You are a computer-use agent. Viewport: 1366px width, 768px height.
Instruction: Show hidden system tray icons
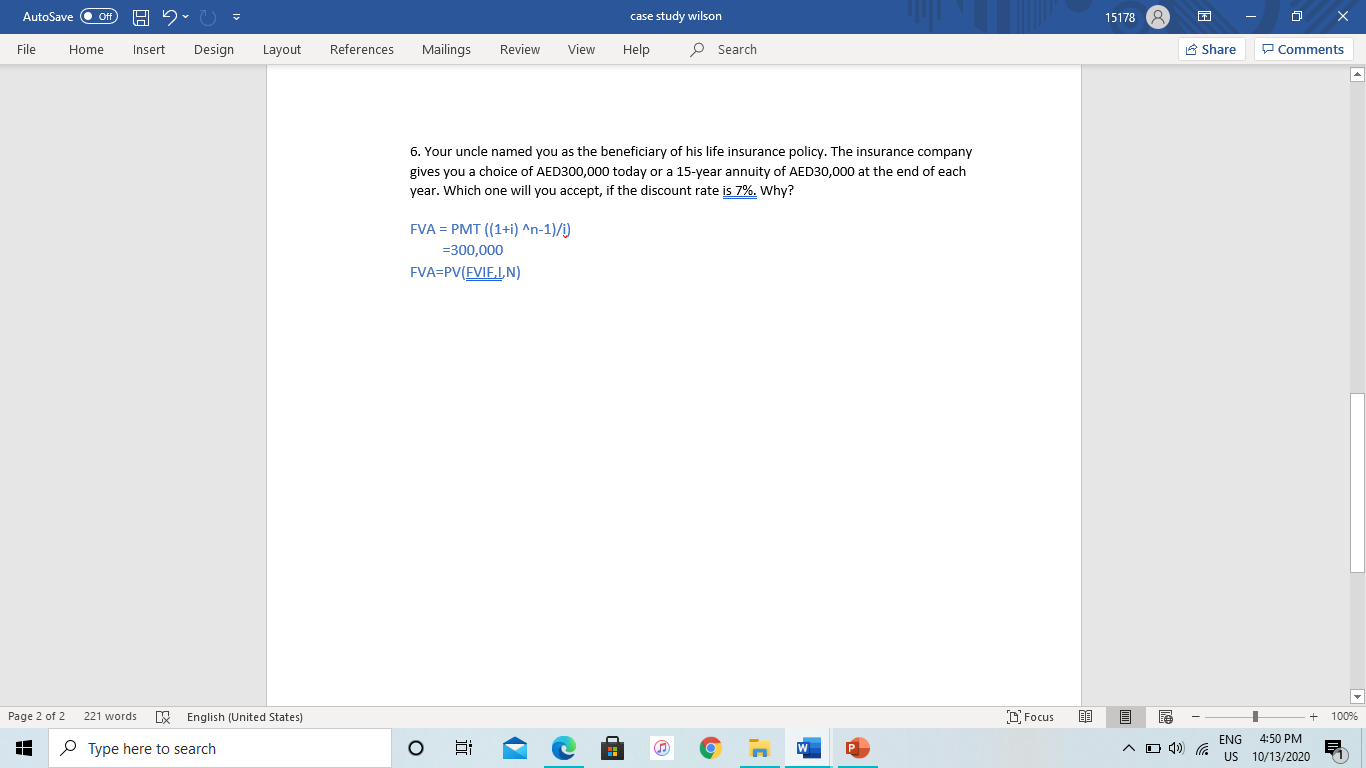click(x=1127, y=748)
